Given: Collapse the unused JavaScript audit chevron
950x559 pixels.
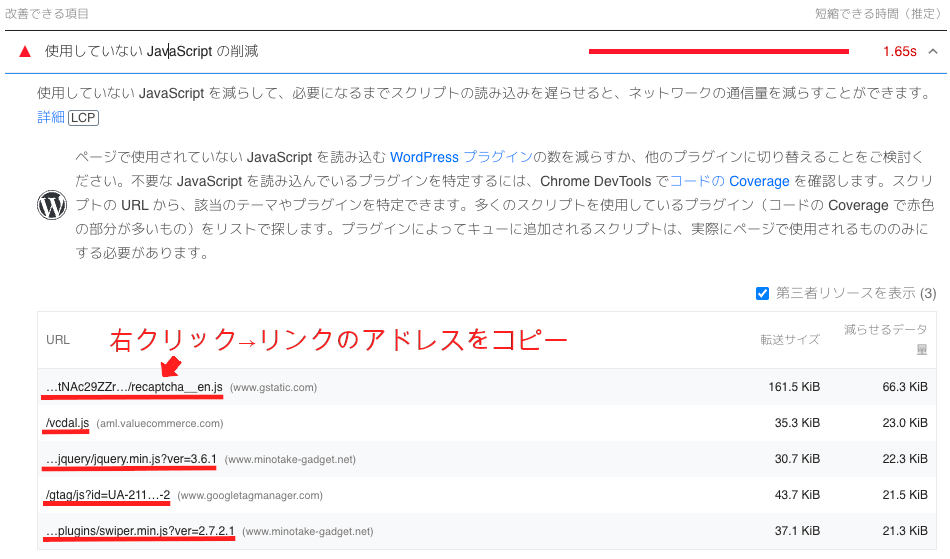Looking at the screenshot, I should [x=933, y=51].
